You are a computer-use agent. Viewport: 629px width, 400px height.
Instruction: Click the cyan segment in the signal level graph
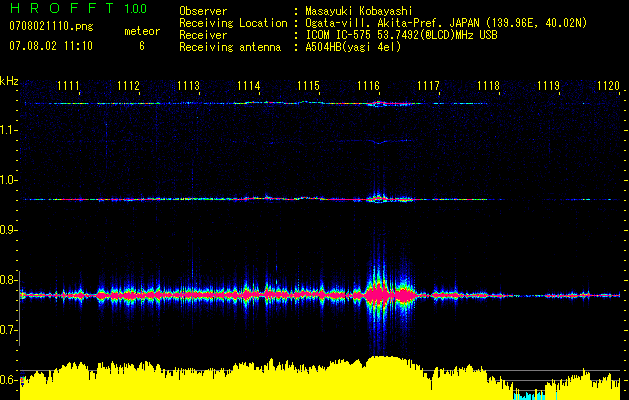click(529, 395)
